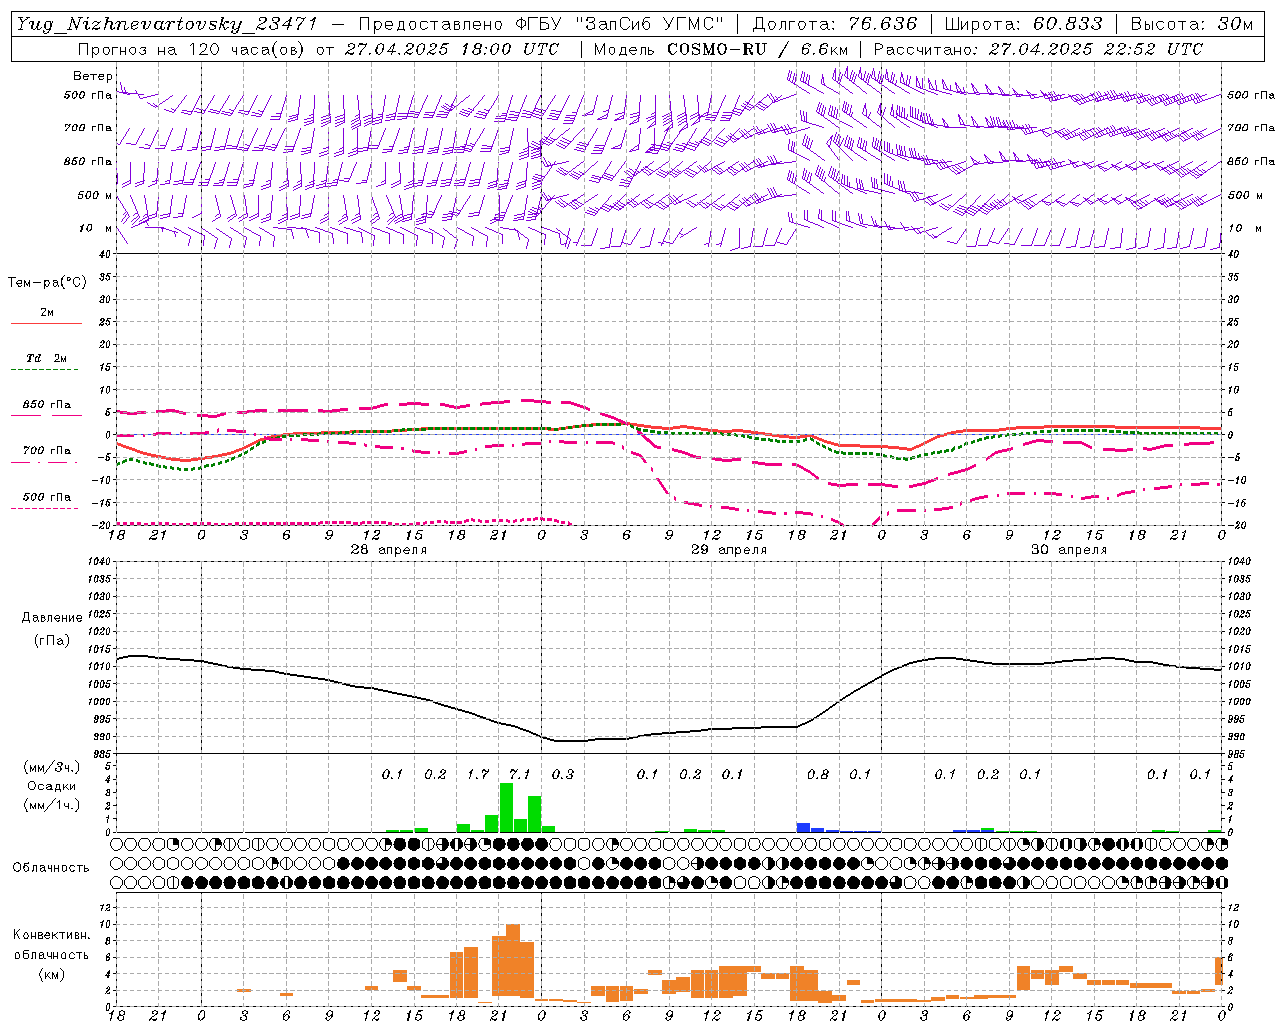Click the 'Прогноз на 120 часа(ов)' text
The height and width of the screenshot is (1024, 1280).
coord(192,49)
